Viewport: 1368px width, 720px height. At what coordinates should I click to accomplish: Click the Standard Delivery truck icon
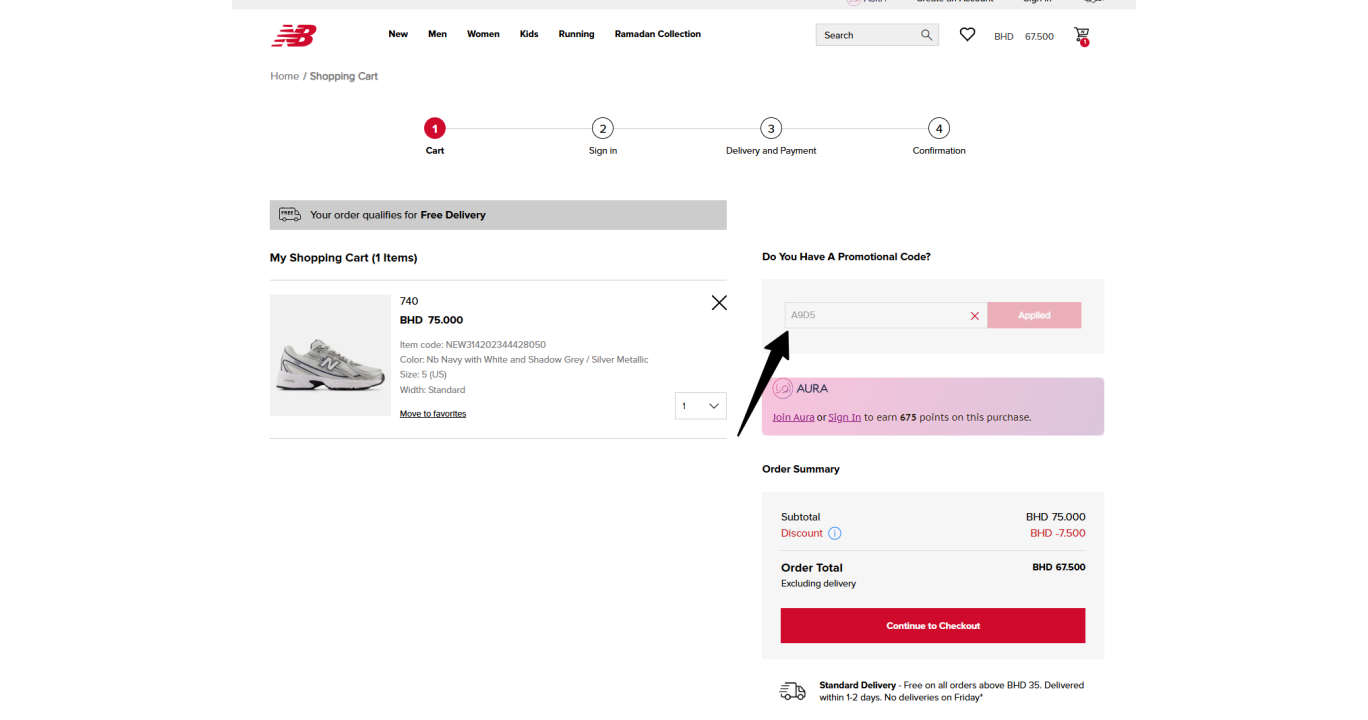[793, 691]
